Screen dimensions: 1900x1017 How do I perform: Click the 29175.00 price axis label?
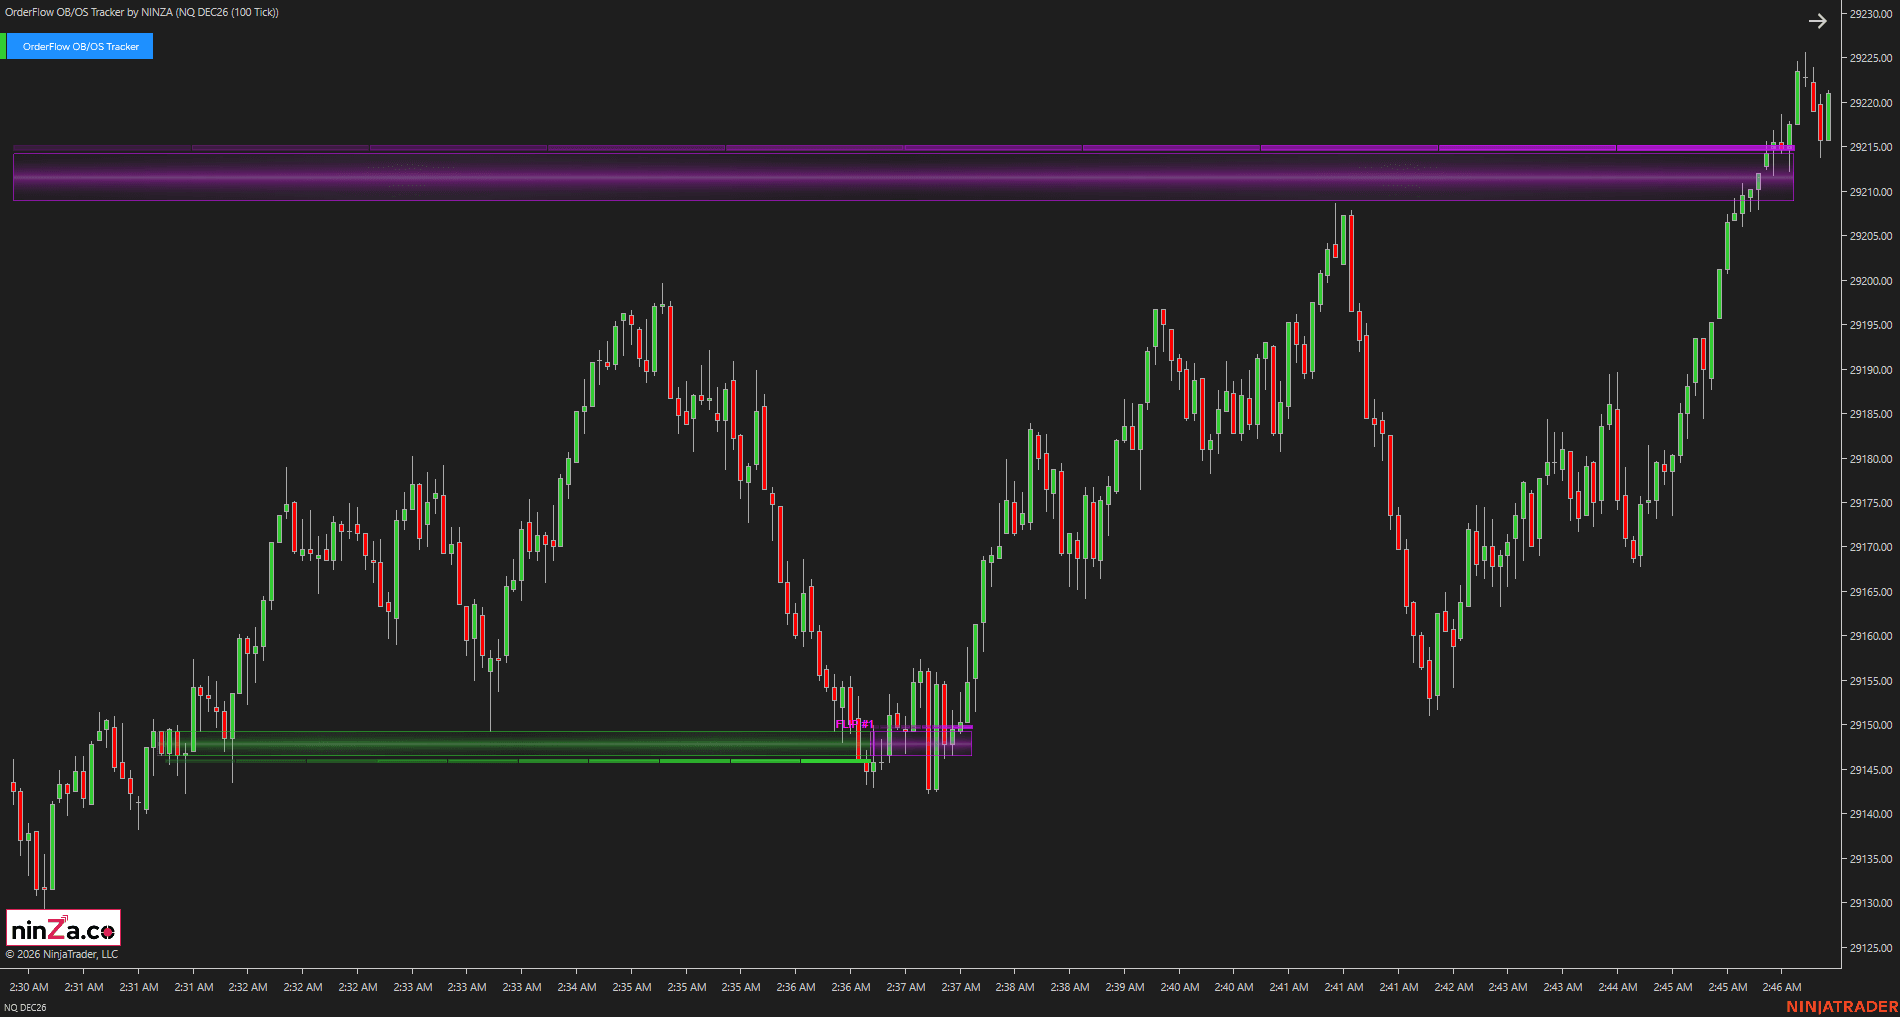[1870, 503]
